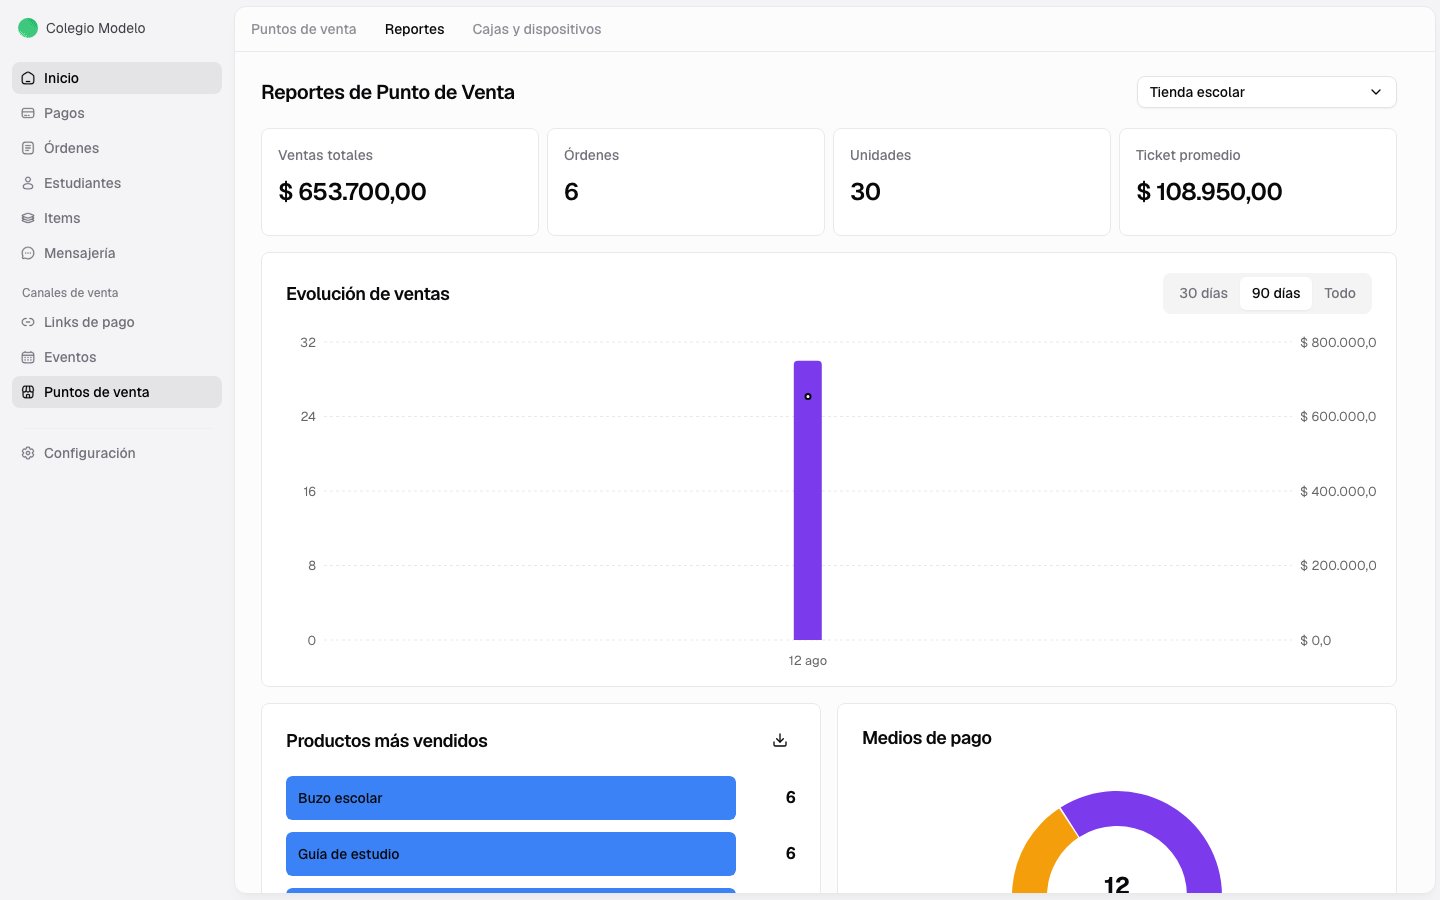Screen dimensions: 1440x900
Task: Click the Medios de pago heading
Action: 927,738
